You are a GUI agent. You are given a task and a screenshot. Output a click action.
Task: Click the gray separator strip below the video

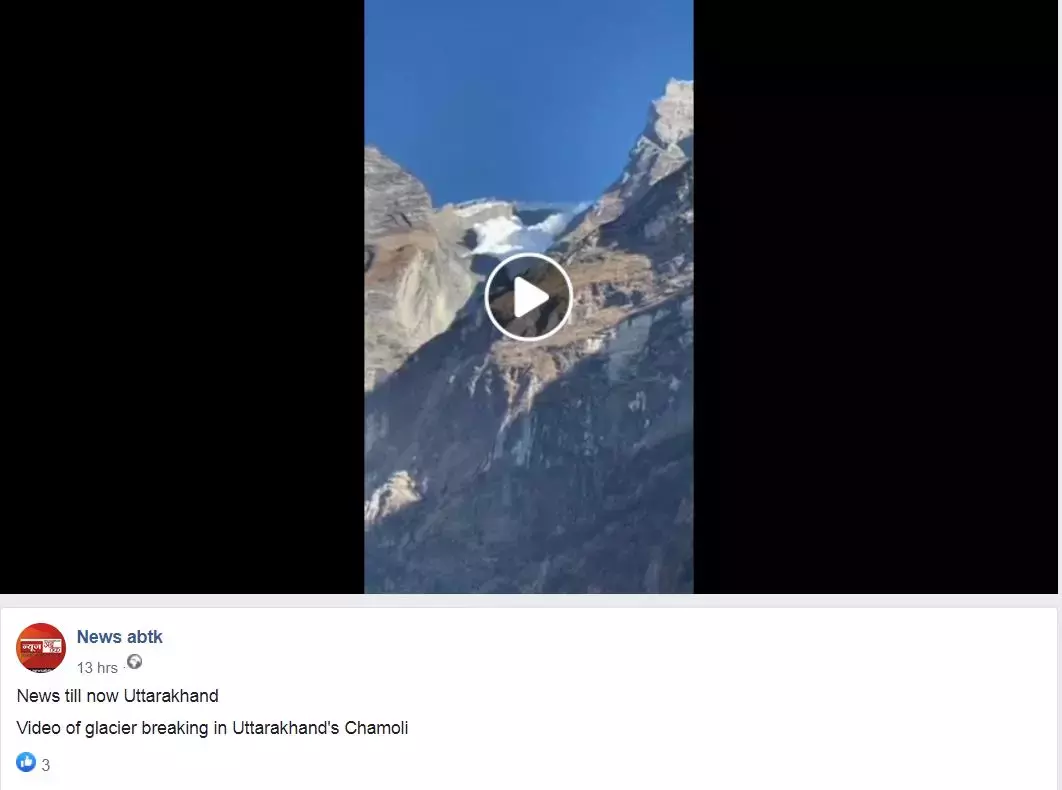tap(528, 600)
